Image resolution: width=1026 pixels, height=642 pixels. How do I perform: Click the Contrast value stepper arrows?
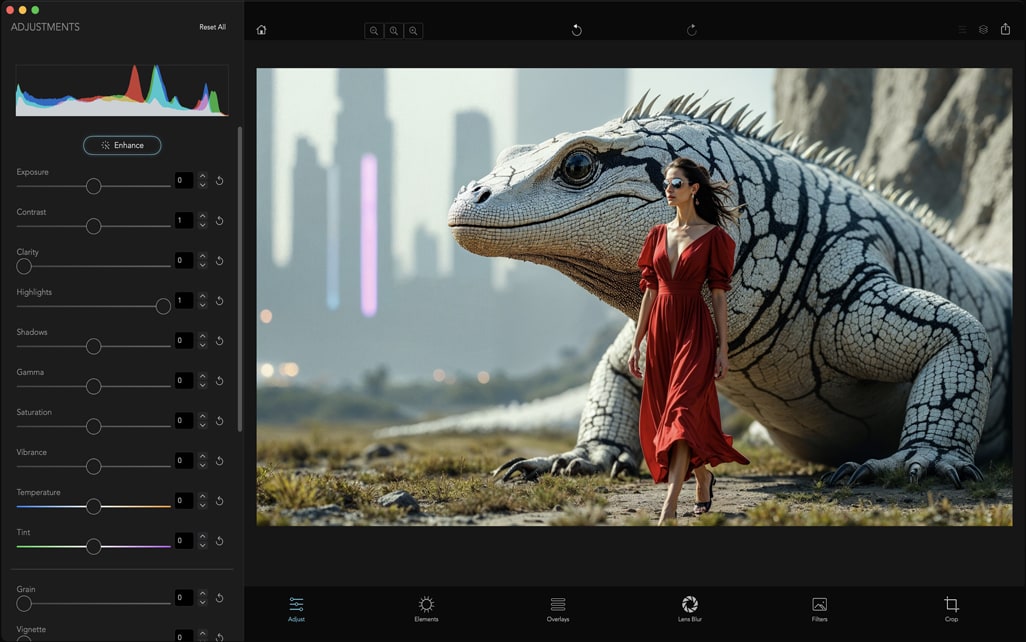tap(202, 221)
